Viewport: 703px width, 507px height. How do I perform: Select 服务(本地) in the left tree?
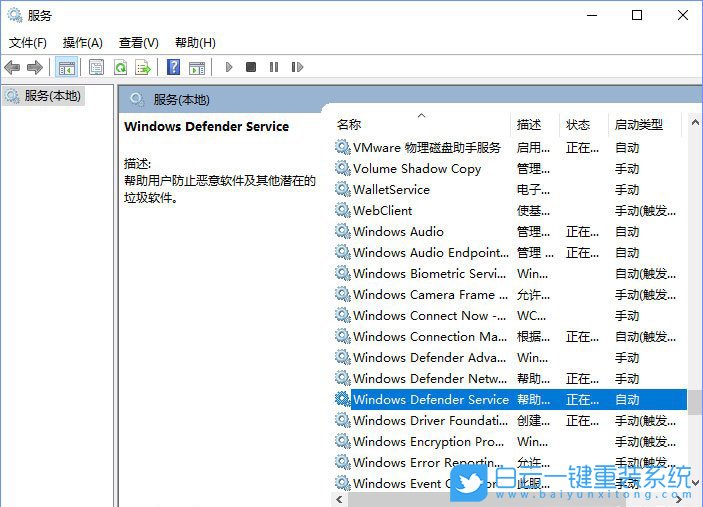click(43, 95)
